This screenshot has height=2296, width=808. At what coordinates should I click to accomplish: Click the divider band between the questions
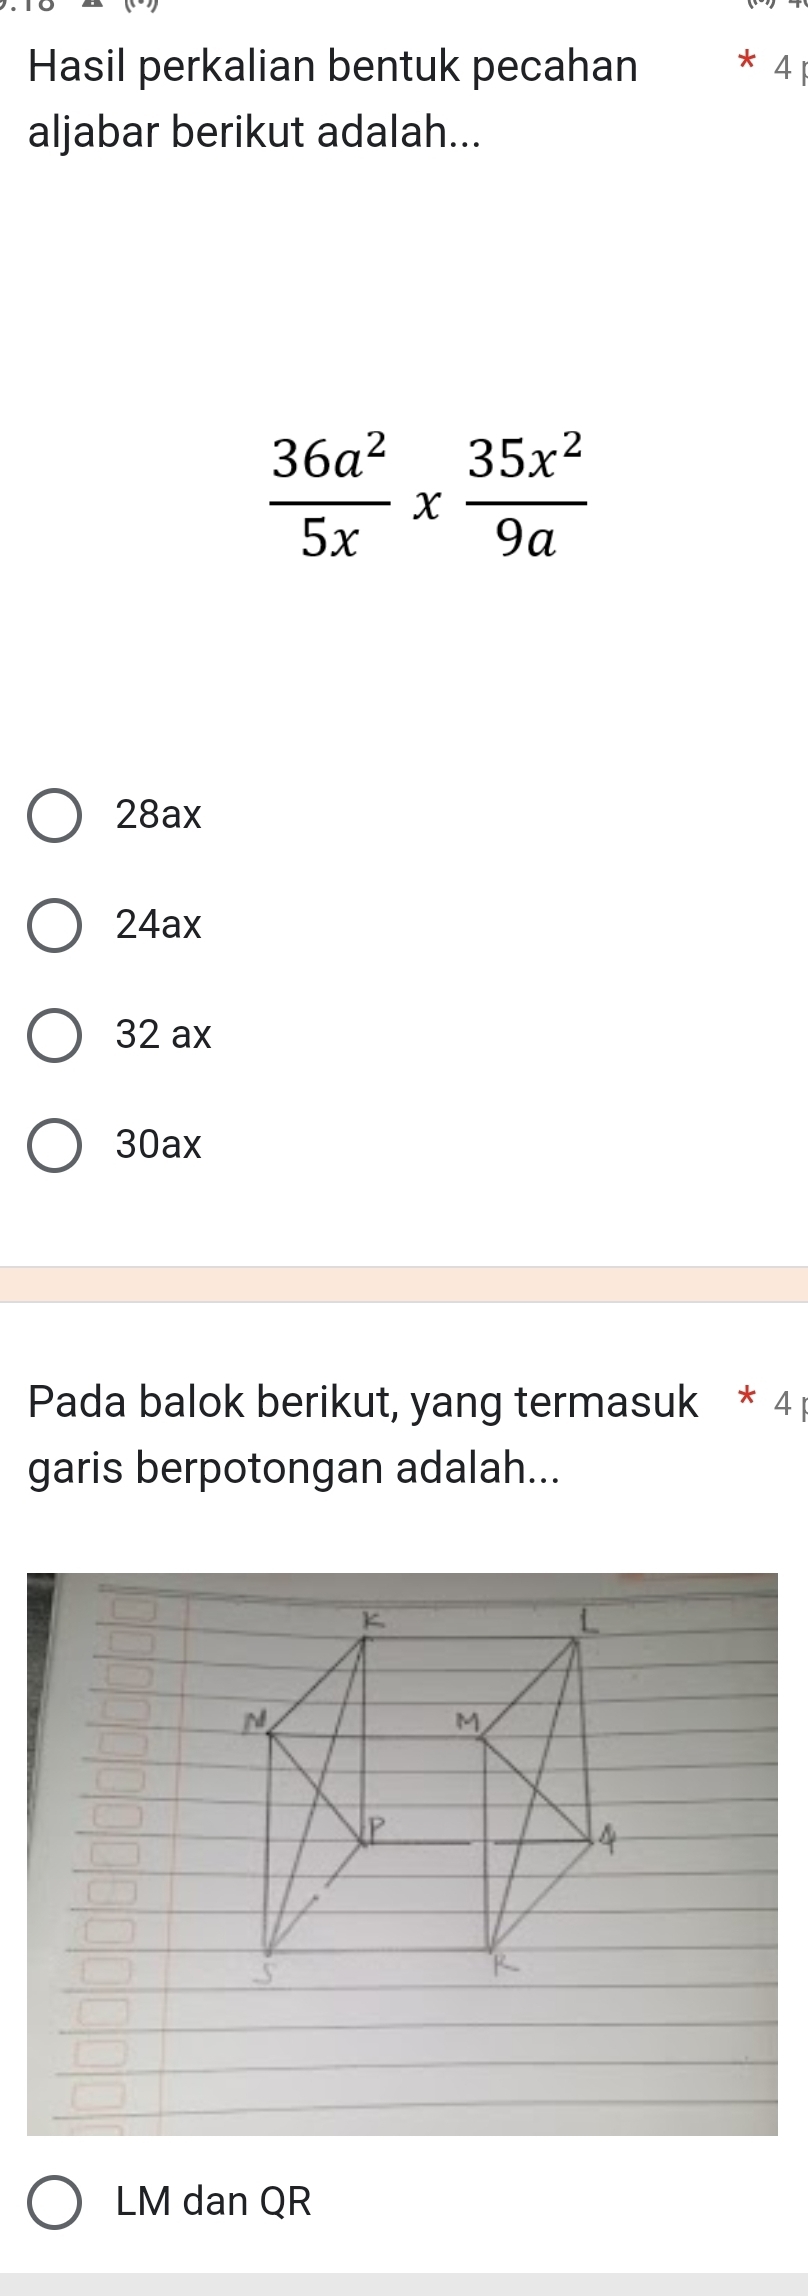[404, 1284]
